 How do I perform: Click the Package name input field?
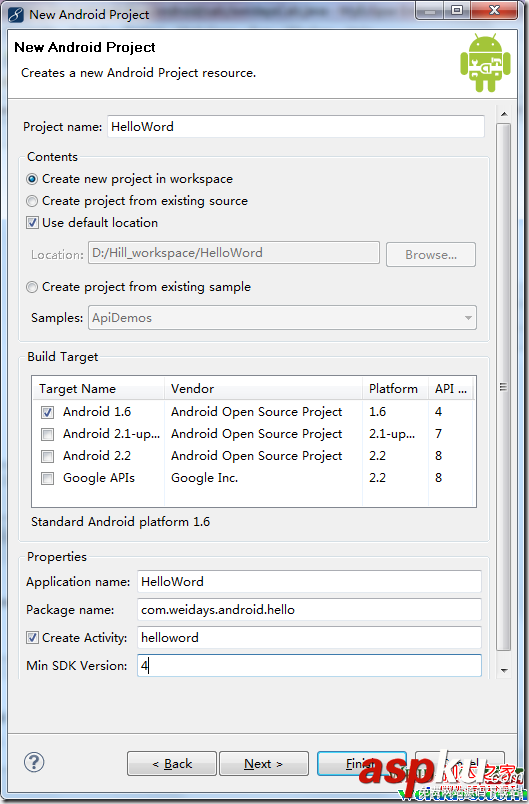coord(309,610)
